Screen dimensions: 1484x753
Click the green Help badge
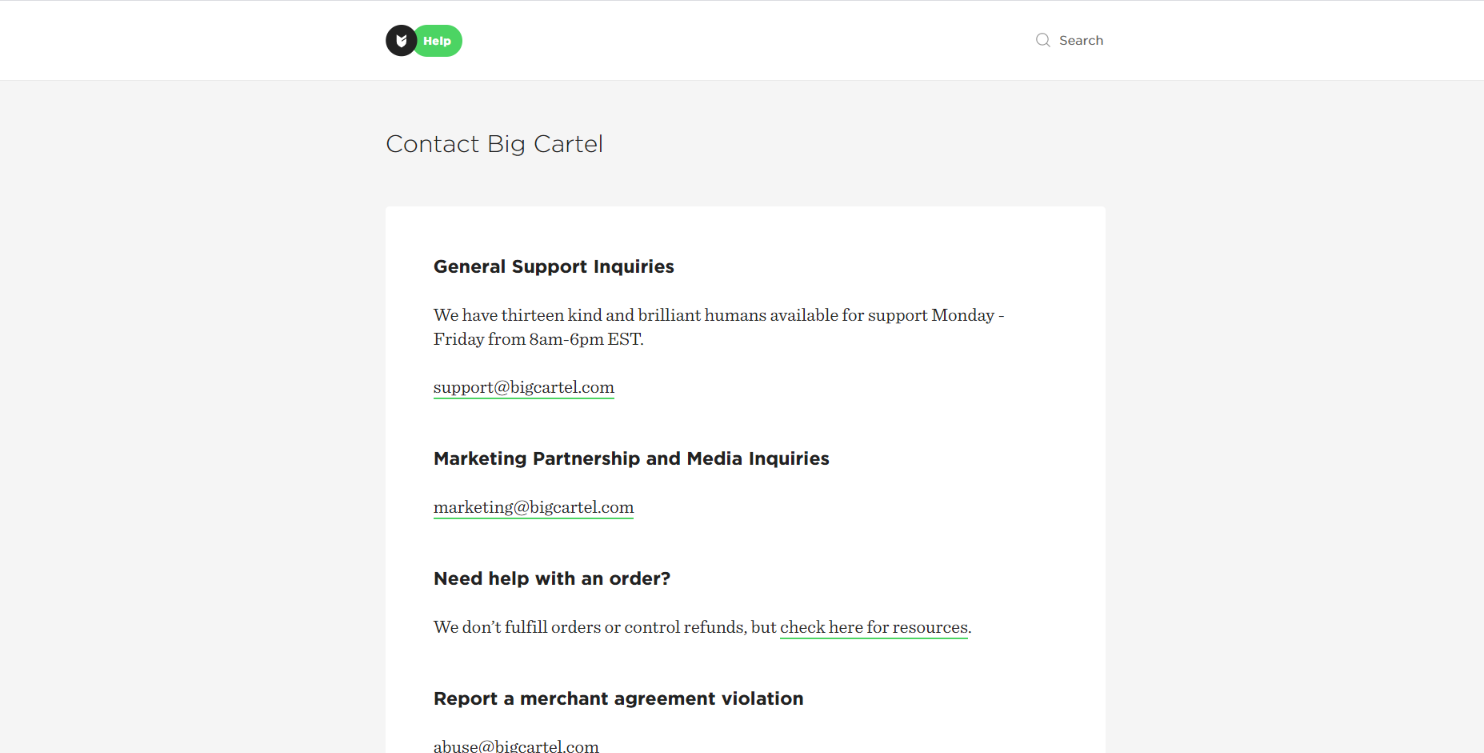point(438,41)
